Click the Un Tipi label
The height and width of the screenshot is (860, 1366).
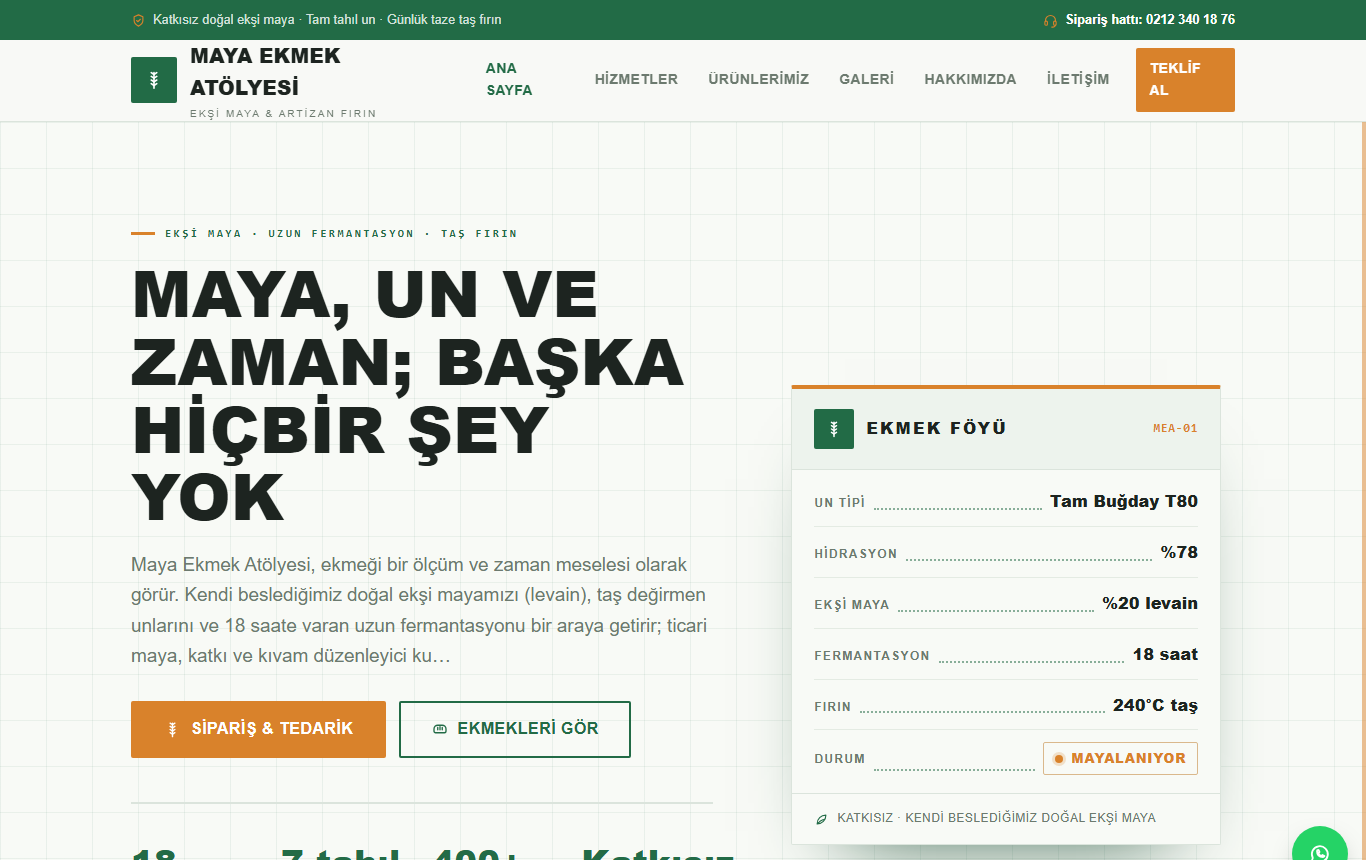[x=840, y=503]
